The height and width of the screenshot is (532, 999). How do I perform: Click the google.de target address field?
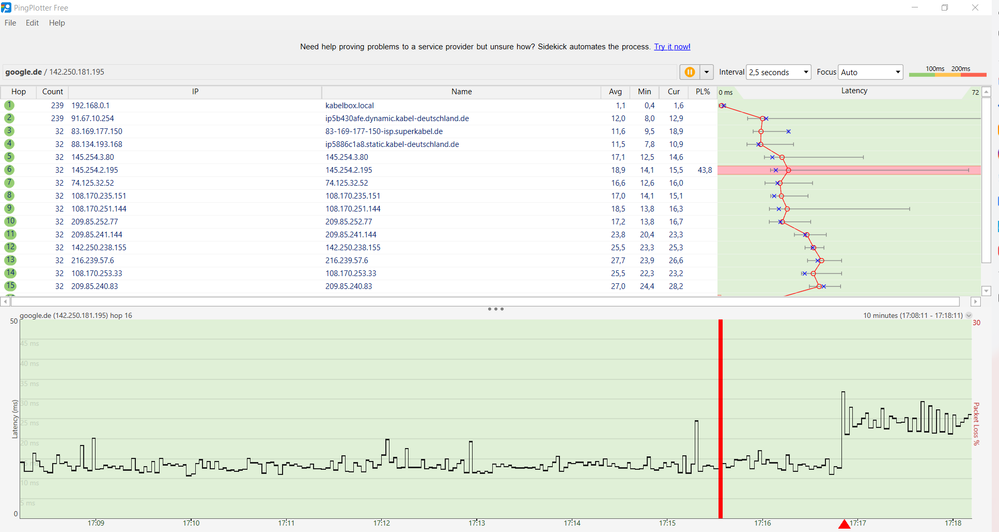coord(340,72)
